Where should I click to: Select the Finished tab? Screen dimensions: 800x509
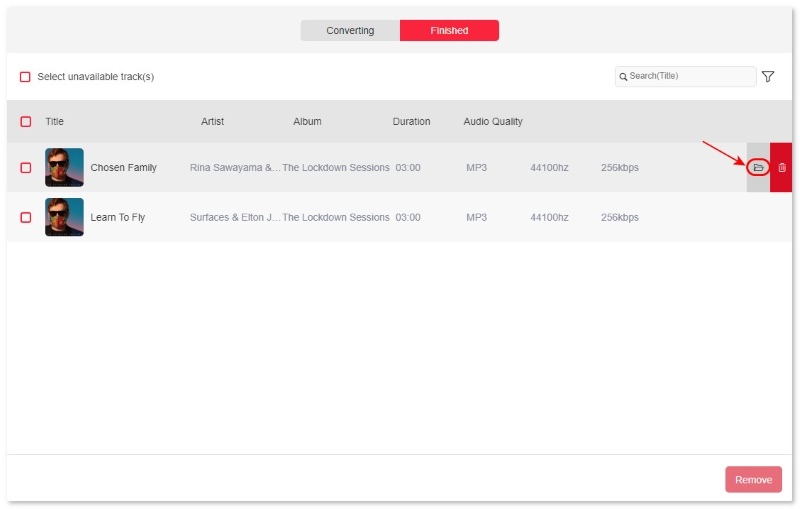click(x=449, y=31)
